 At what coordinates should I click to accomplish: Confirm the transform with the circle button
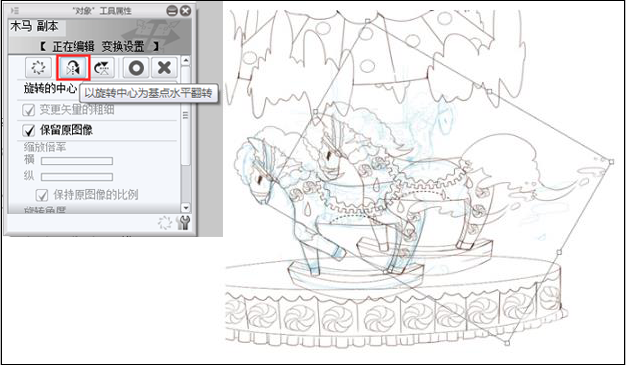tap(136, 67)
